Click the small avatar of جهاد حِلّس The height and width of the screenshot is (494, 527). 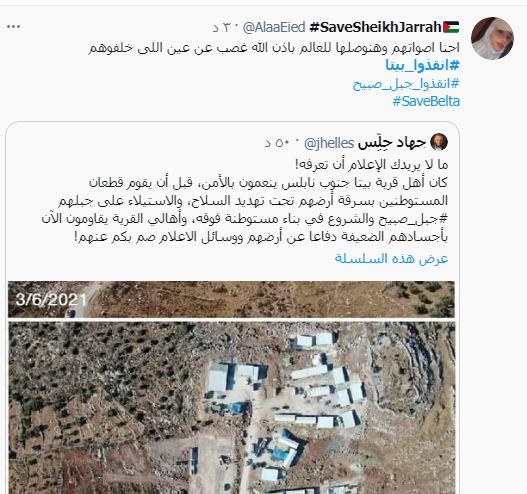coord(439,141)
